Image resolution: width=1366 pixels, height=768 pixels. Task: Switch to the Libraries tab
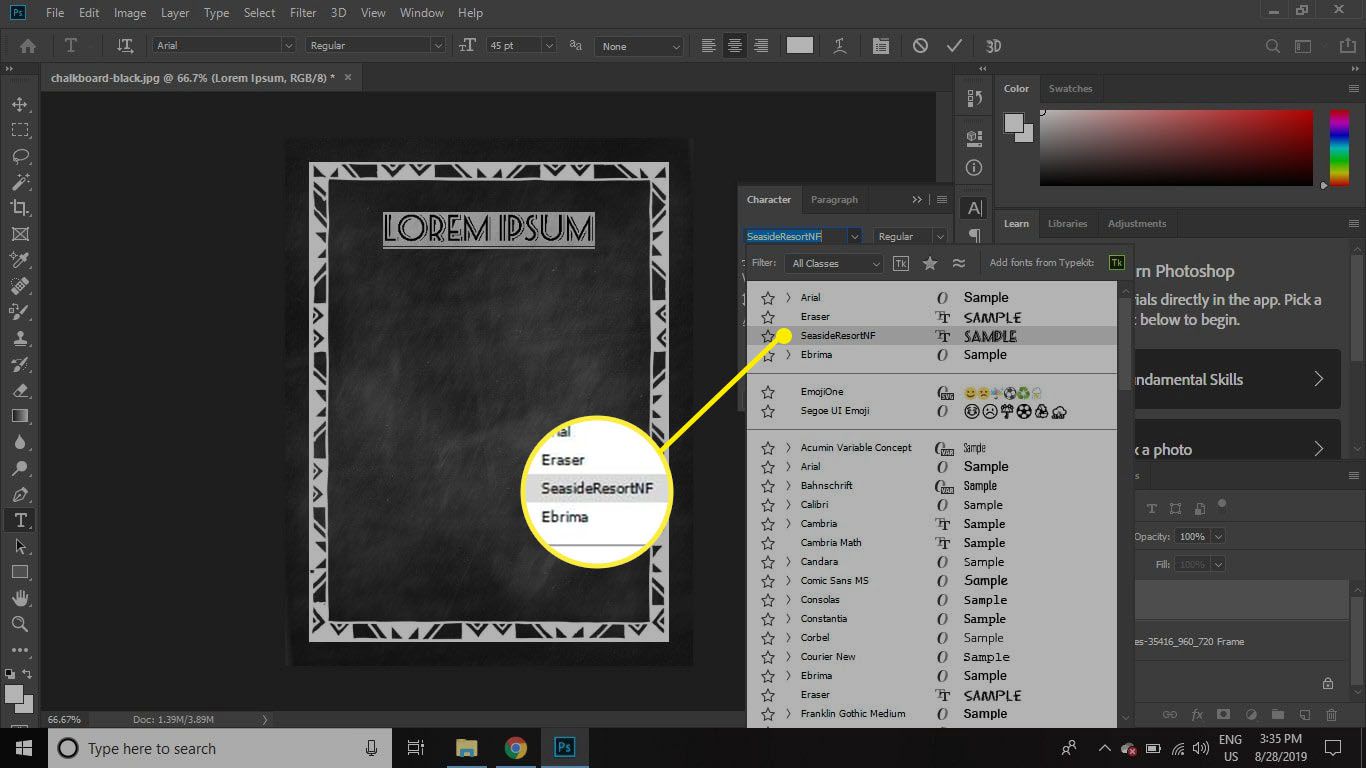coord(1068,223)
